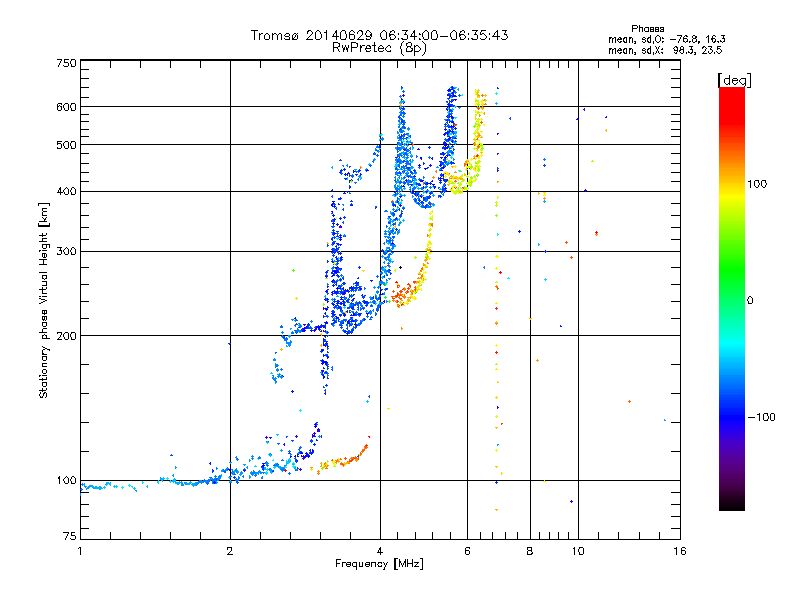Click the 'Frequency [MHz]' axis label
Viewport: 800px width, 600px height.
pyautogui.click(x=379, y=564)
